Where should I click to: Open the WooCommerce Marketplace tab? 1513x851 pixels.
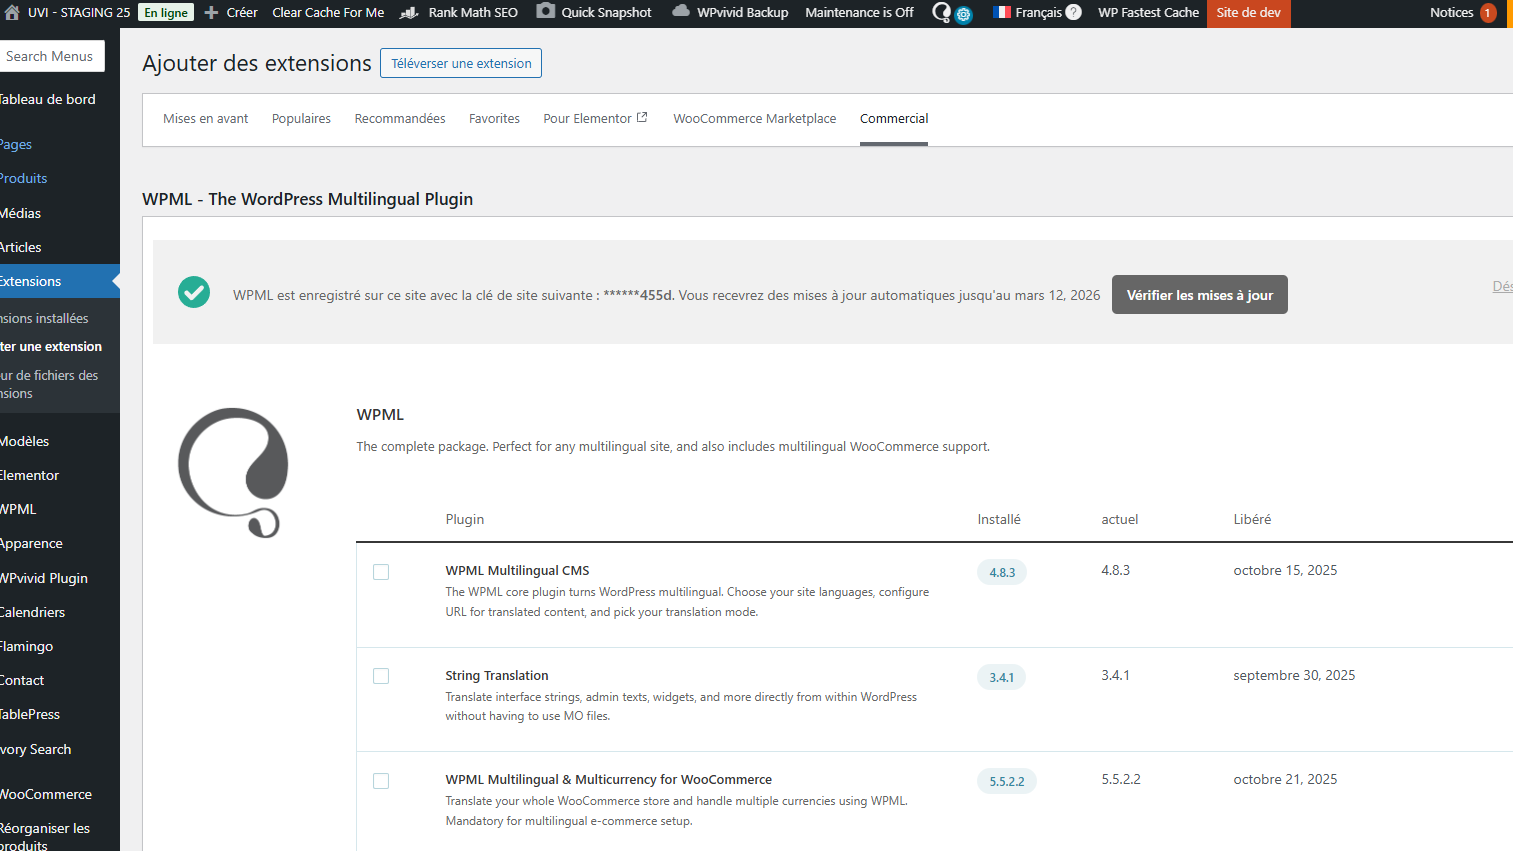point(754,119)
